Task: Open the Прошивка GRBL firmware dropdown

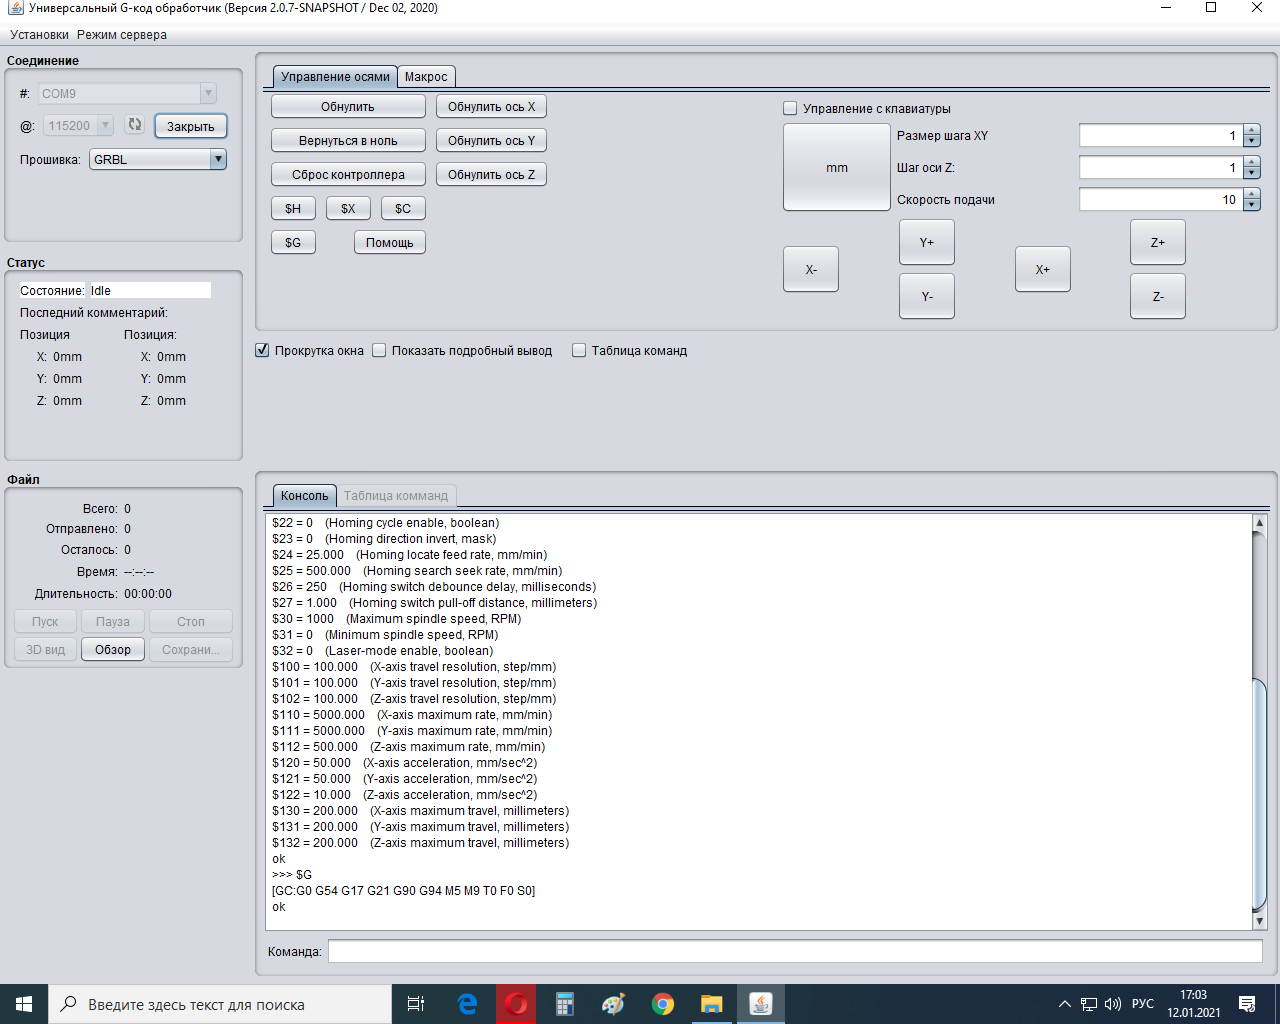Action: coord(158,159)
